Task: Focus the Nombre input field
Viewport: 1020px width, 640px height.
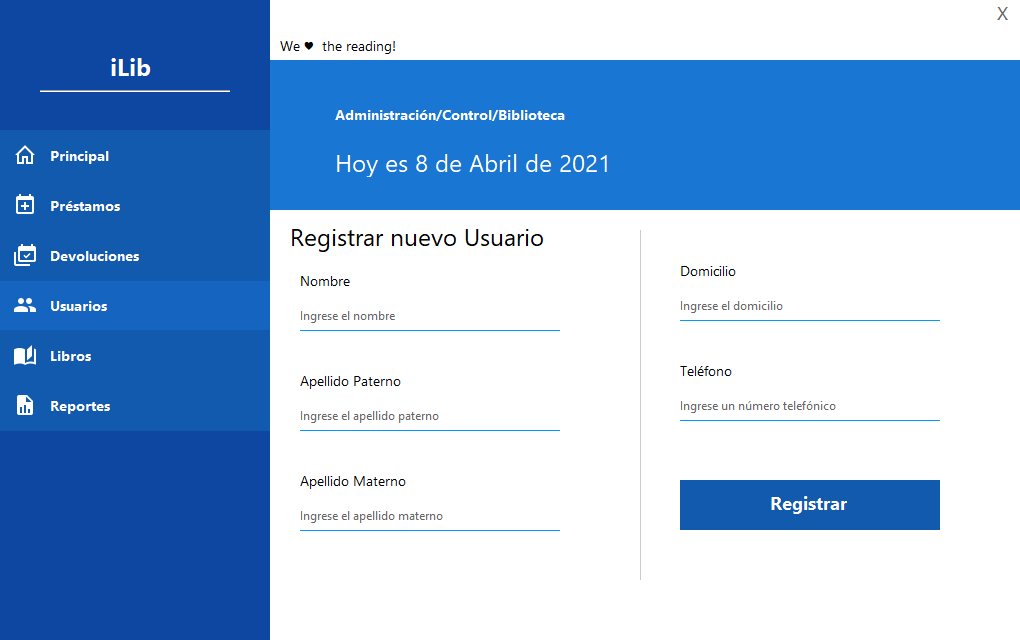Action: 429,316
